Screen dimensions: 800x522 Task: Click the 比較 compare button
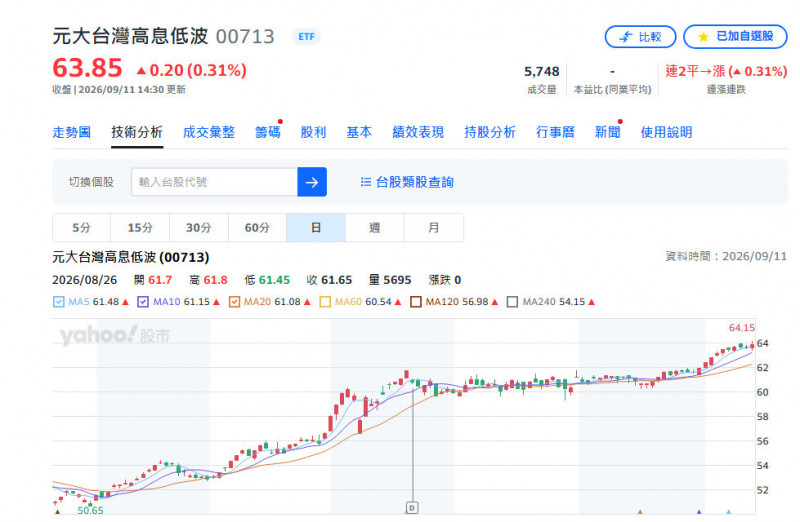point(640,37)
